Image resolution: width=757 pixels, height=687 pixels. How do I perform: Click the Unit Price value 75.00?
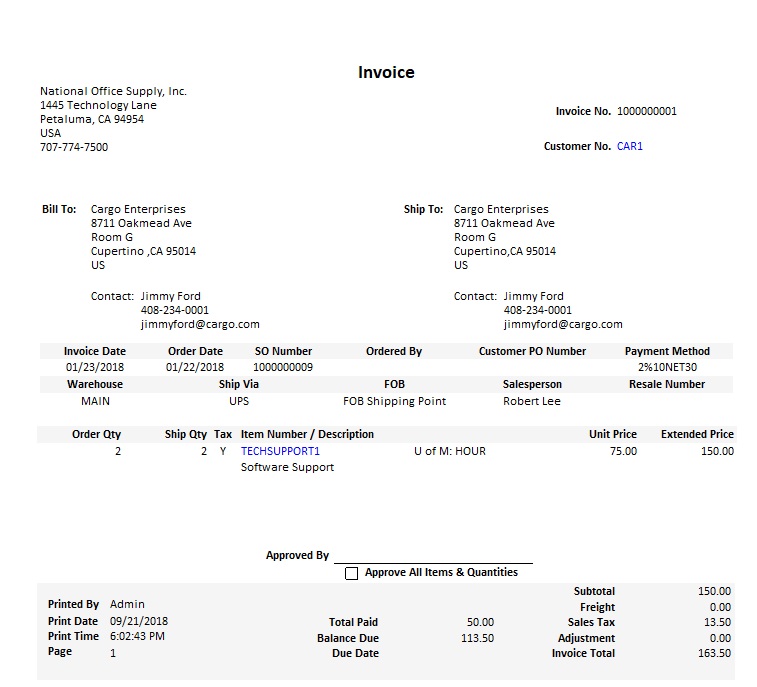pos(623,451)
